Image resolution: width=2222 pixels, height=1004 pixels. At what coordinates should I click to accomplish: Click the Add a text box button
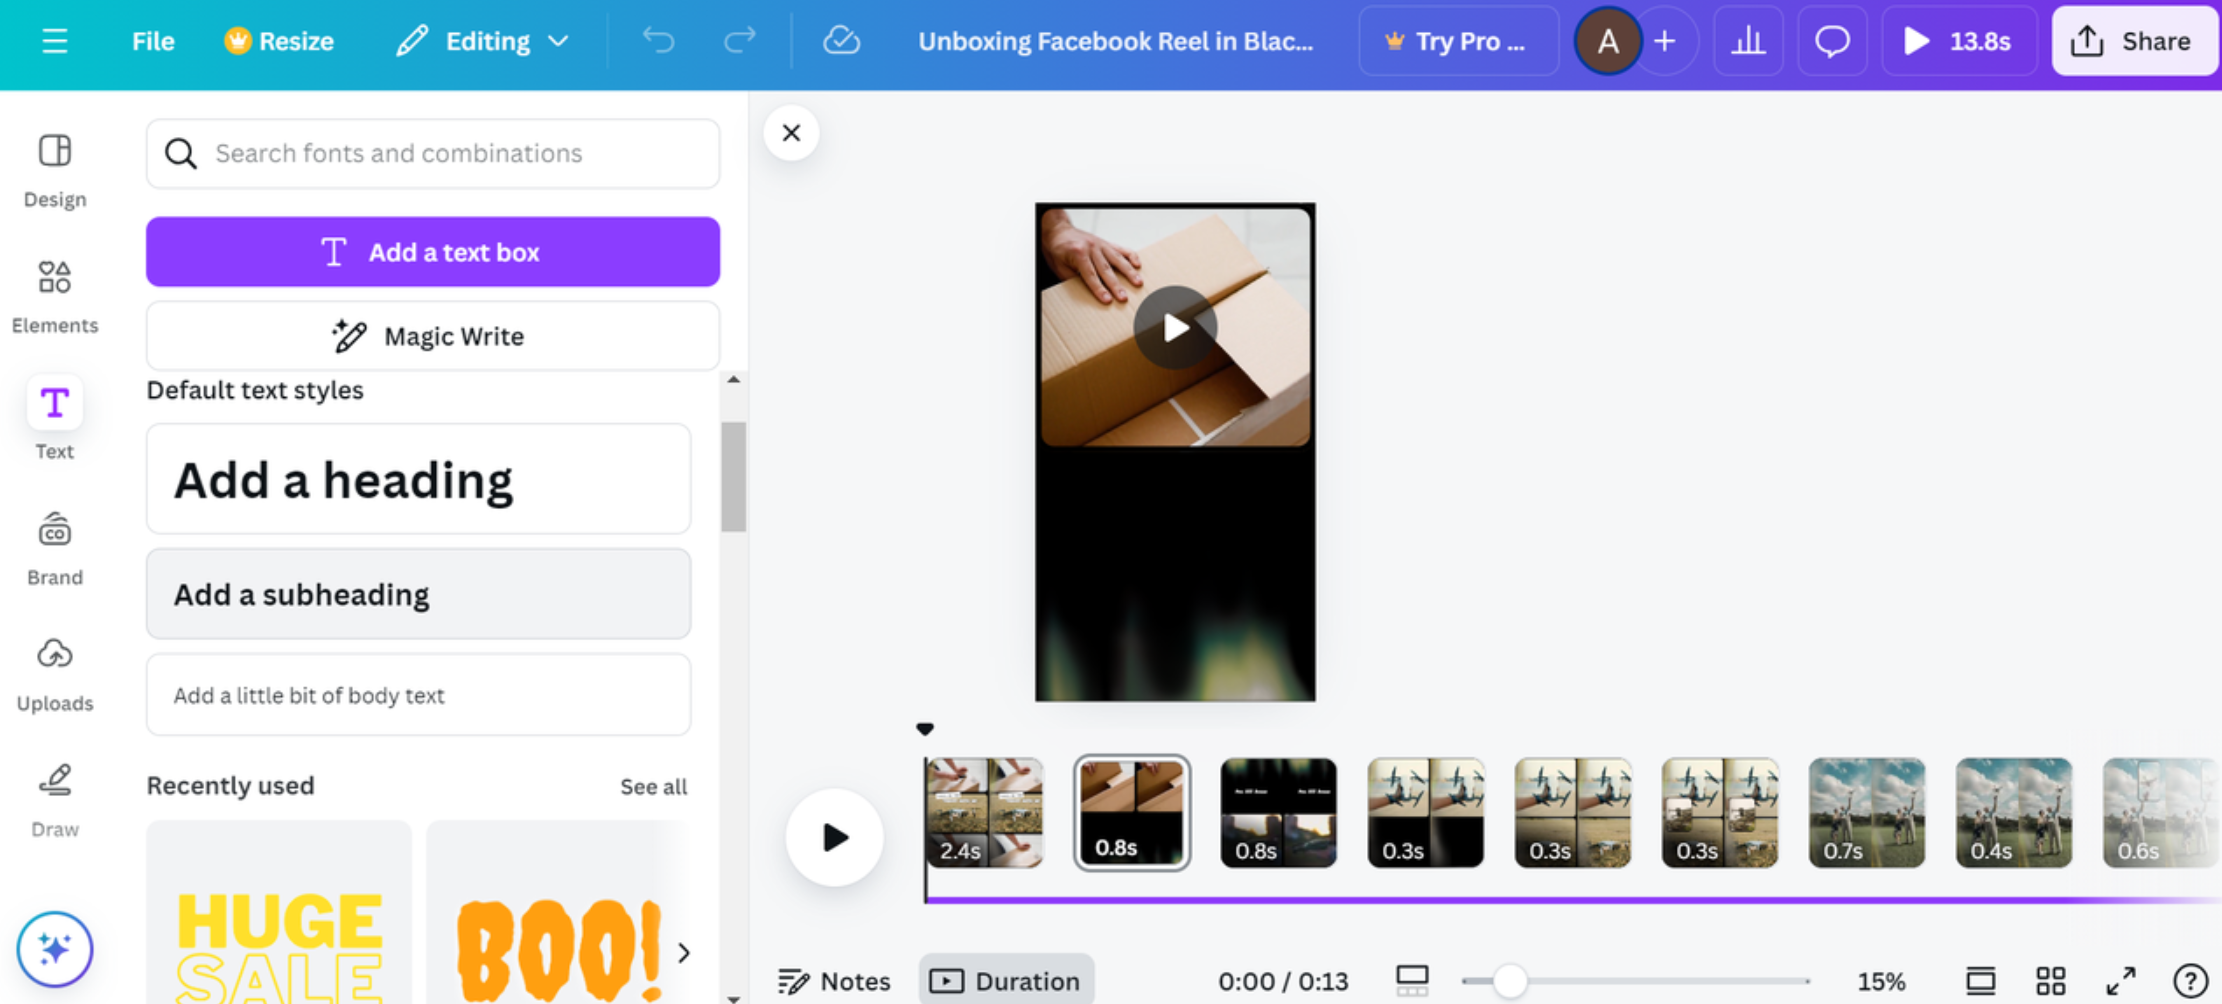pos(432,252)
